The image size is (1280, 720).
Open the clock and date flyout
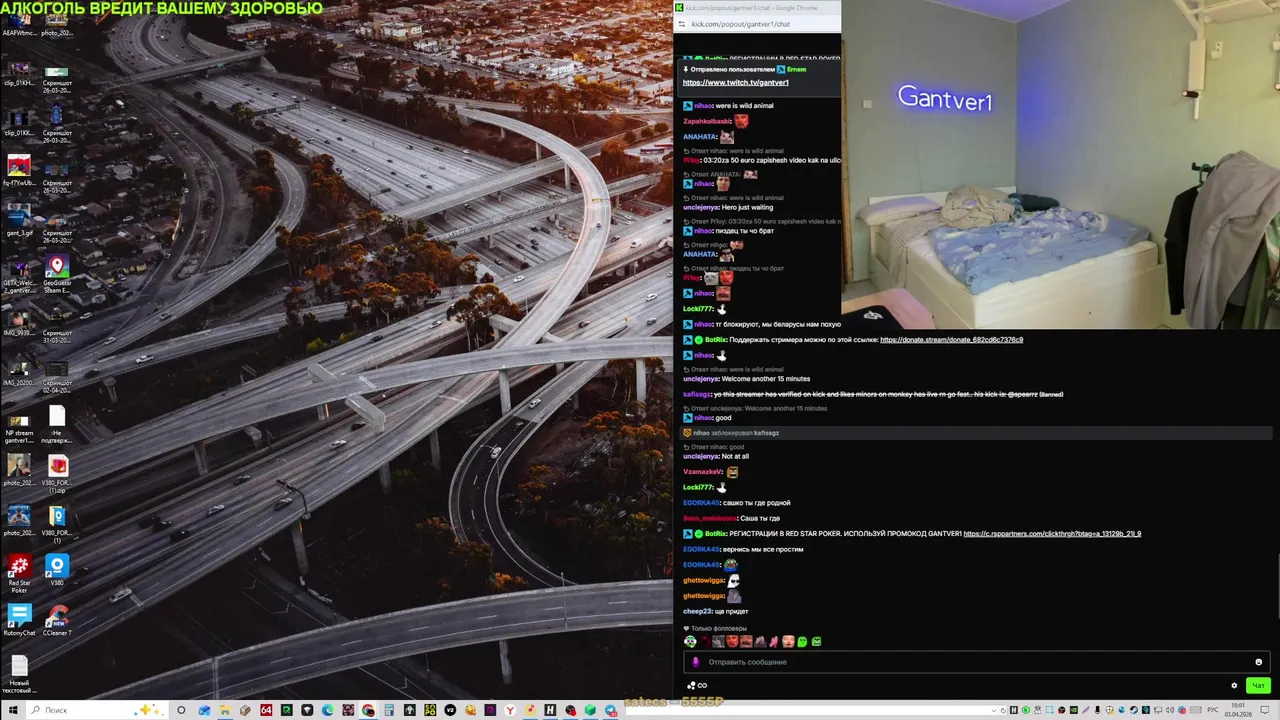pos(1238,710)
